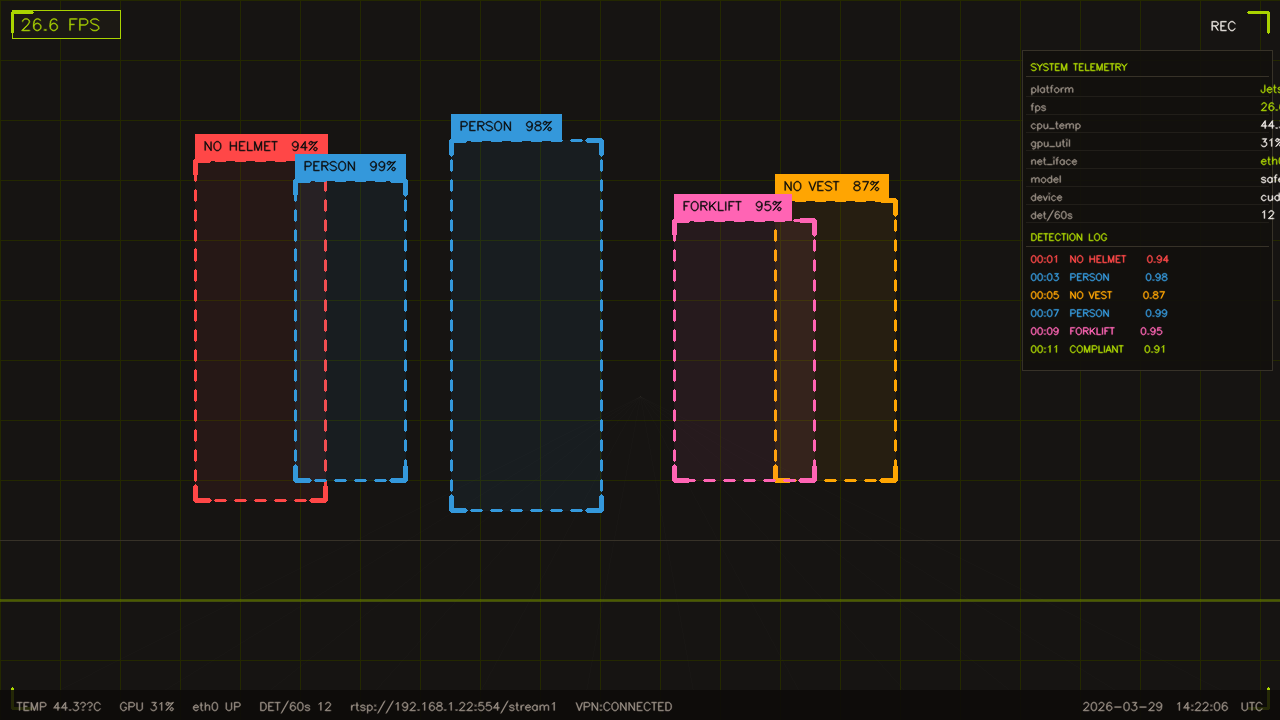Image resolution: width=1280 pixels, height=720 pixels.
Task: Collapse the DETECTION LOG section
Action: point(1069,237)
